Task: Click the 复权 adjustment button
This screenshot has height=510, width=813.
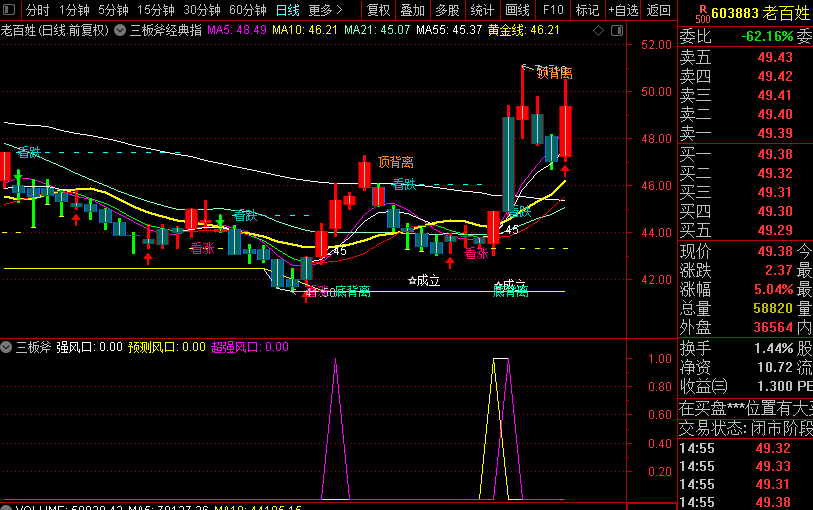Action: click(x=379, y=10)
